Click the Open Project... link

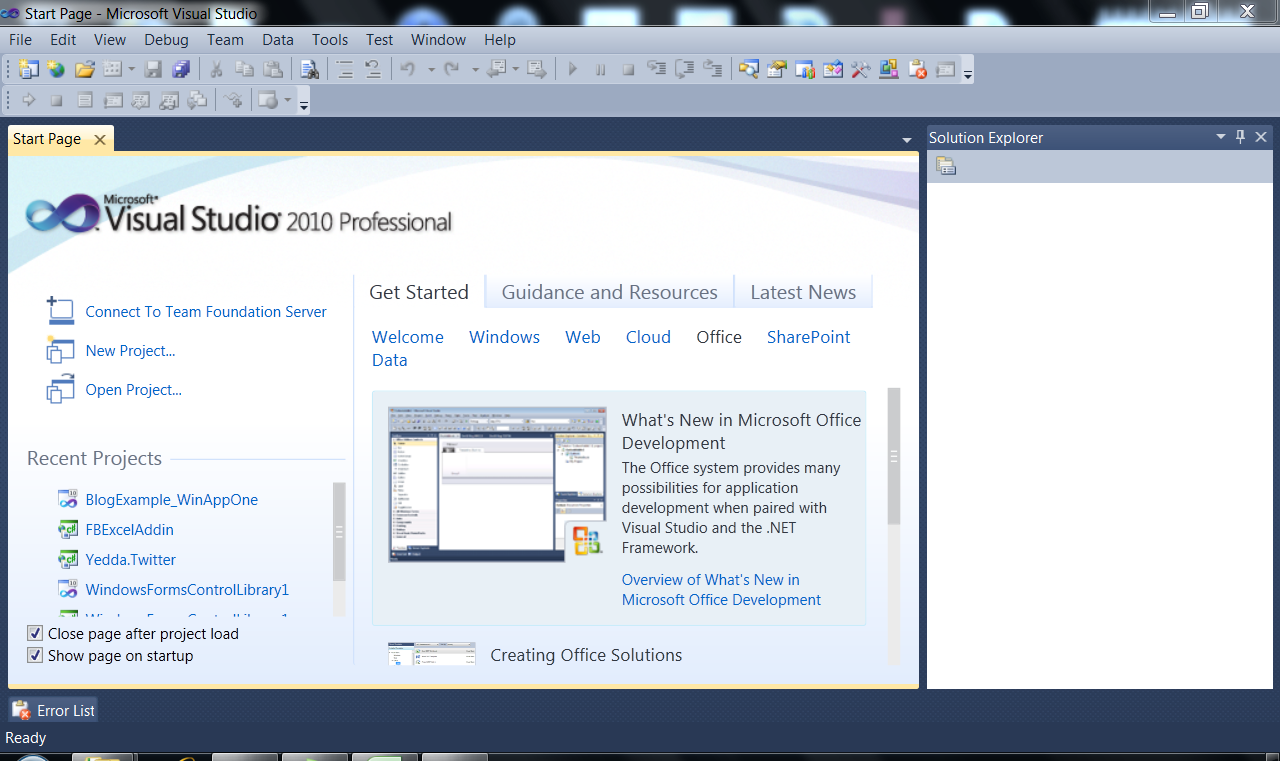pos(134,390)
